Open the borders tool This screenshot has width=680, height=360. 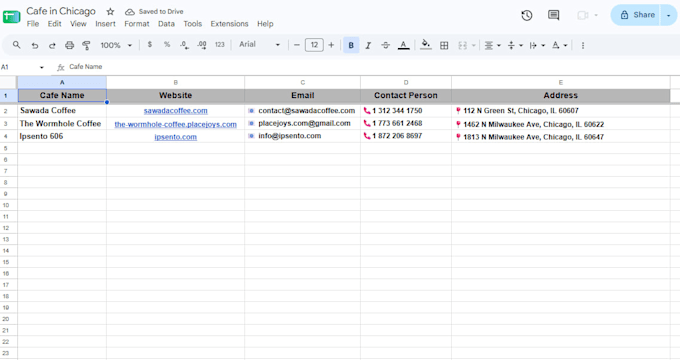point(444,45)
